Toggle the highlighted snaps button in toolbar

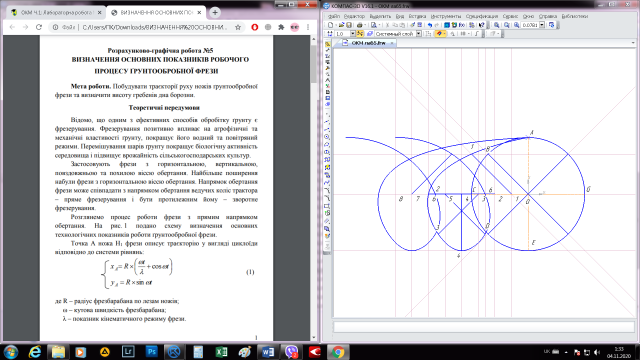(x=439, y=34)
